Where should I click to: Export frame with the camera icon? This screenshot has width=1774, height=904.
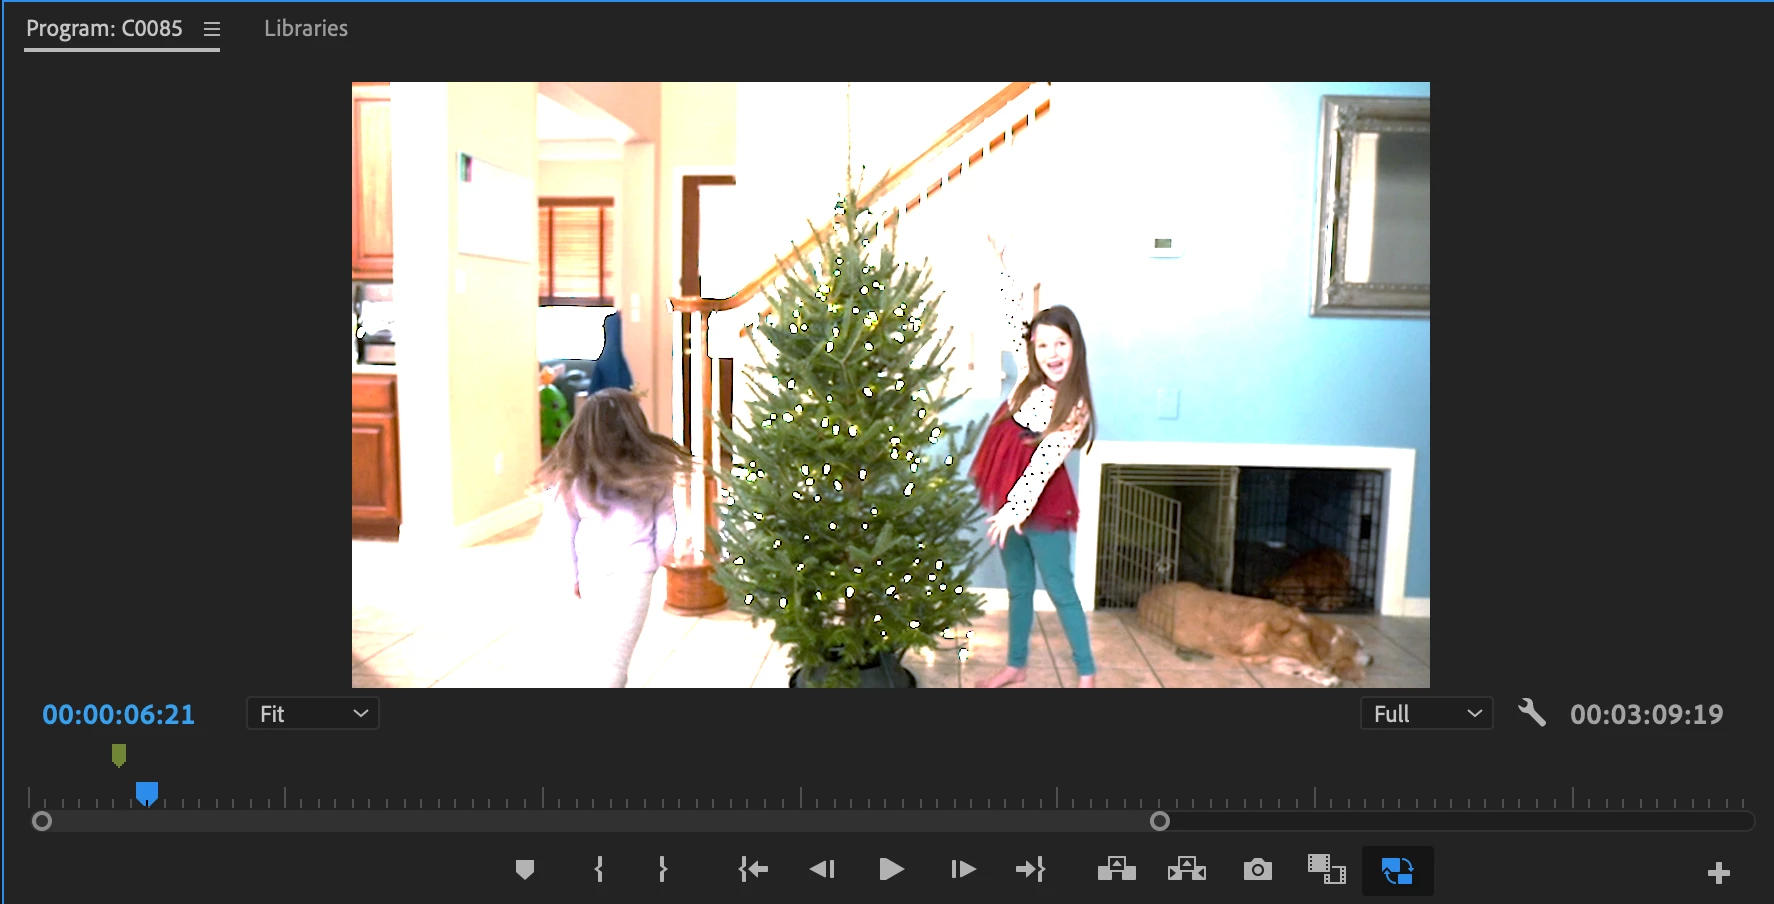[x=1258, y=870]
